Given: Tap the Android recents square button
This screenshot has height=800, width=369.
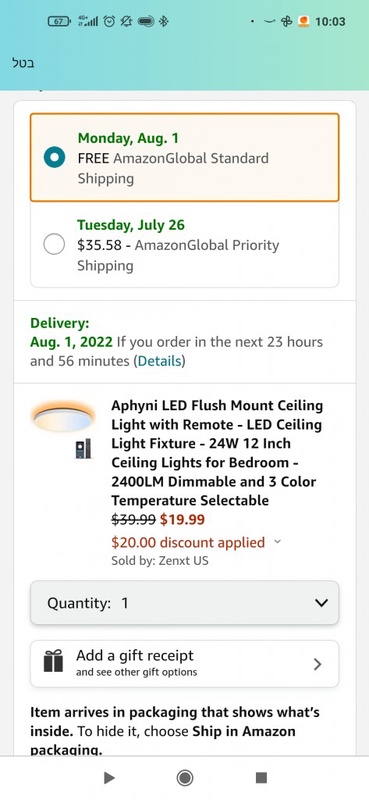Looking at the screenshot, I should point(261,778).
